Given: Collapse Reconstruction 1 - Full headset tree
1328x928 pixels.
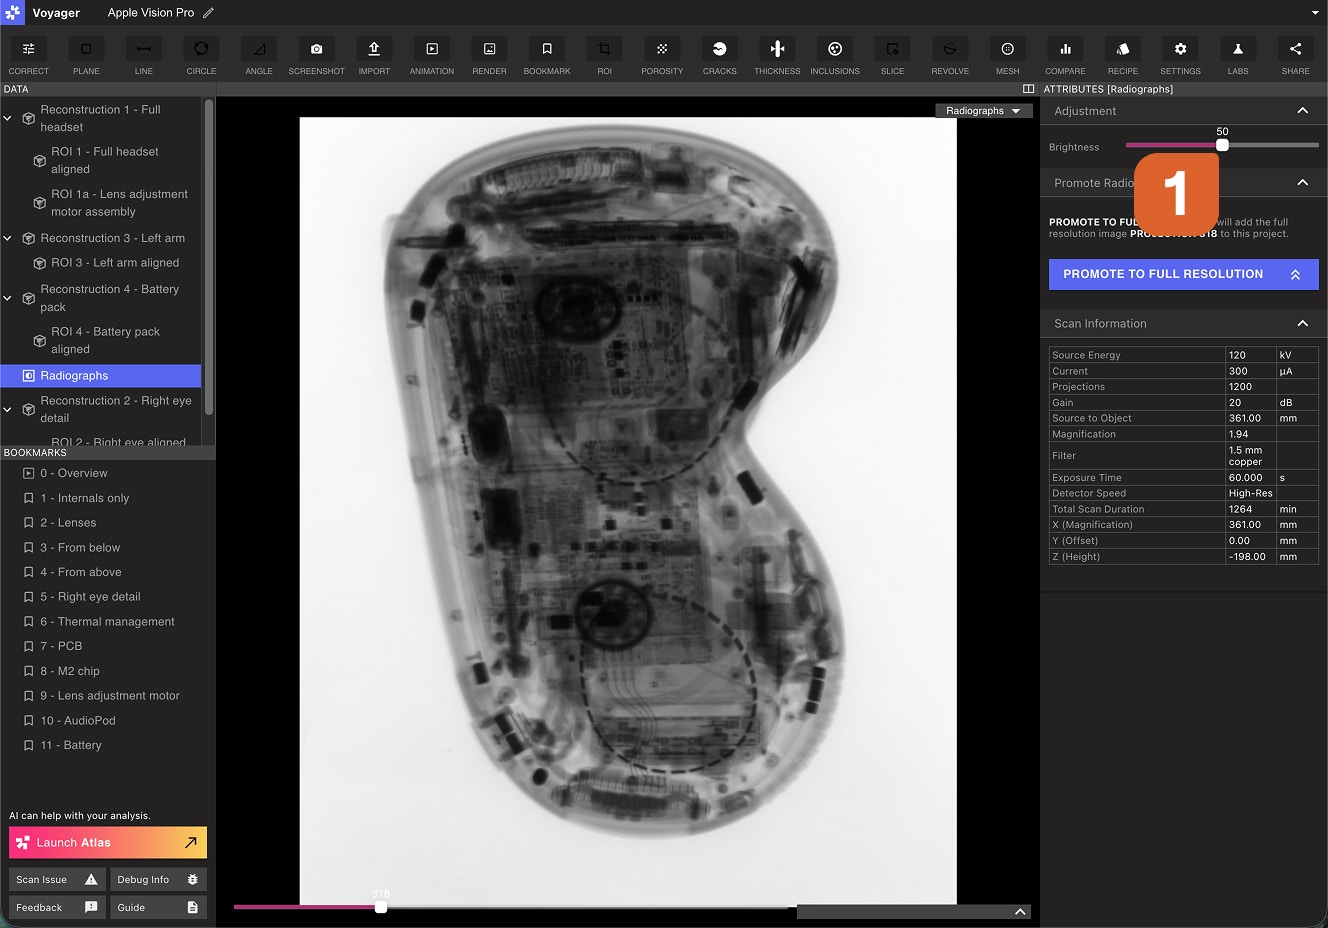Looking at the screenshot, I should pos(8,118).
